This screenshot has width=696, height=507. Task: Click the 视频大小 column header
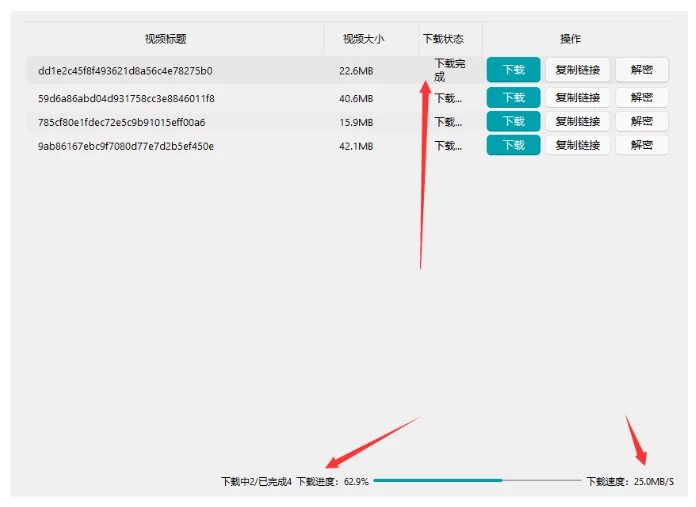coord(363,39)
